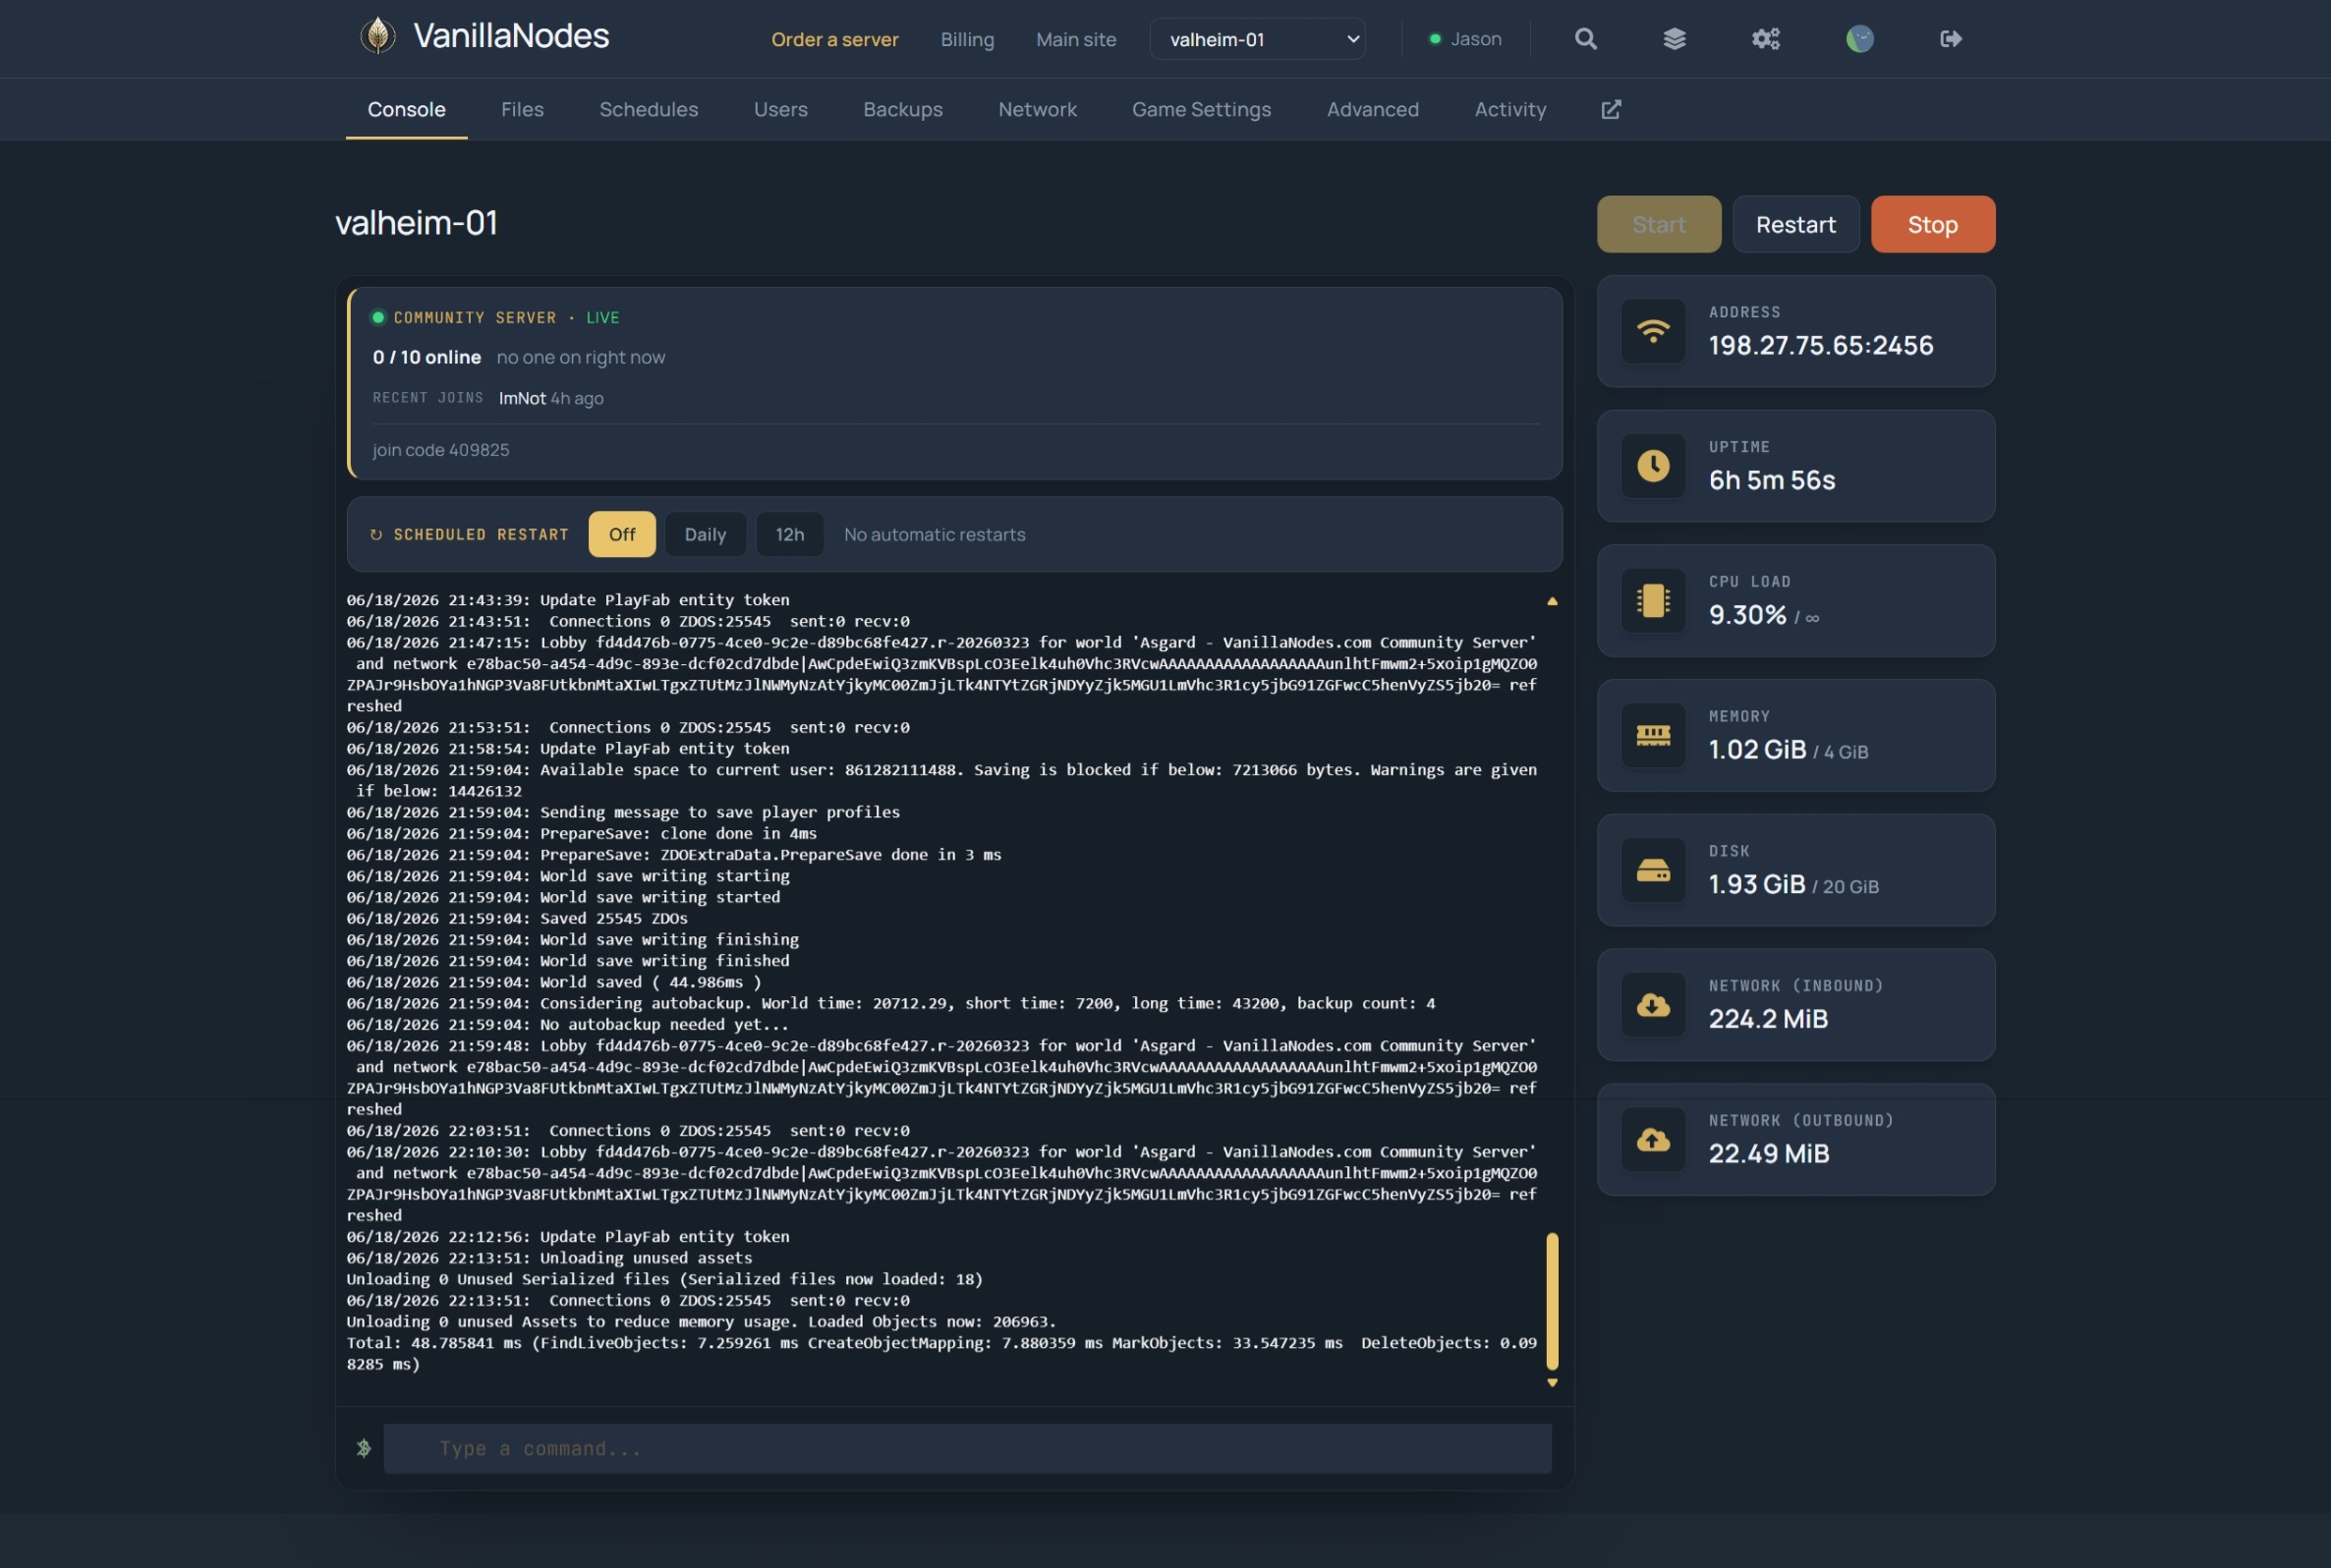Open the Game Settings tab
2331x1568 pixels.
pos(1201,109)
